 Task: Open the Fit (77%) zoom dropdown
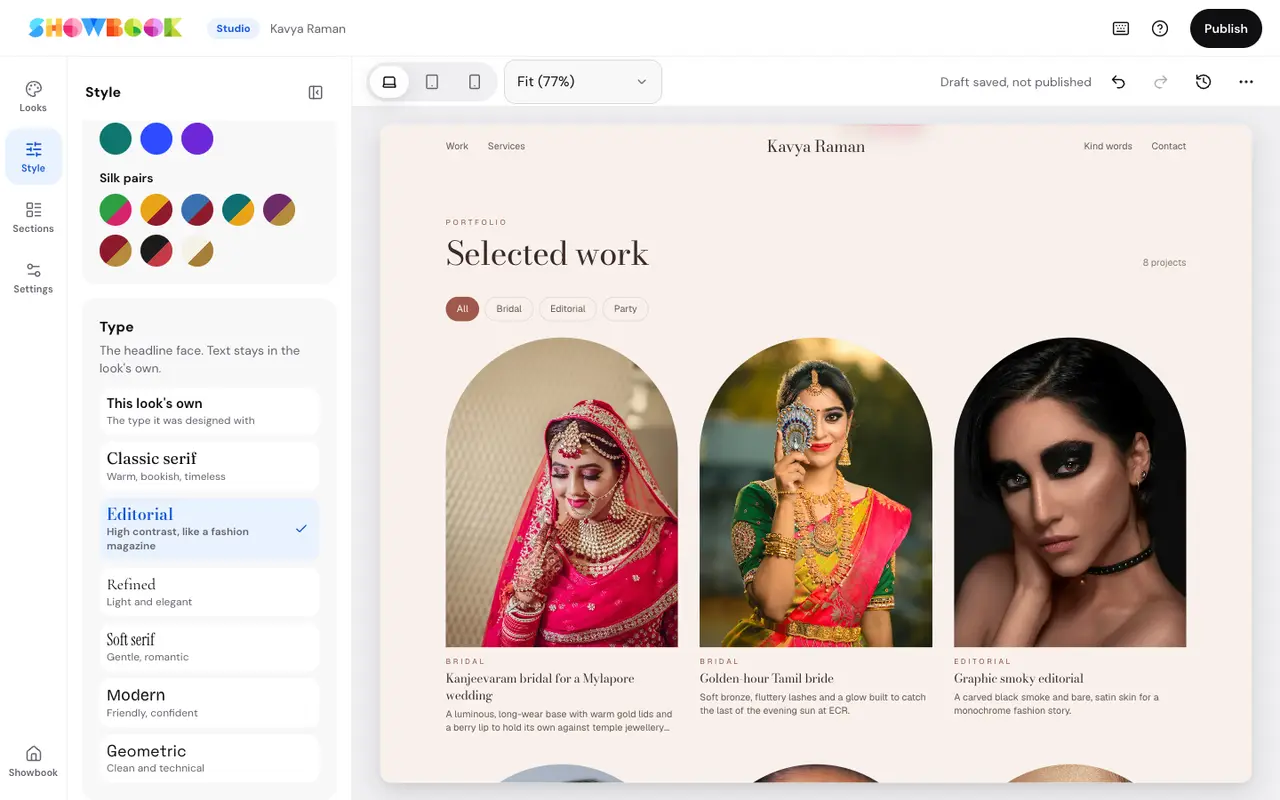click(x=583, y=82)
